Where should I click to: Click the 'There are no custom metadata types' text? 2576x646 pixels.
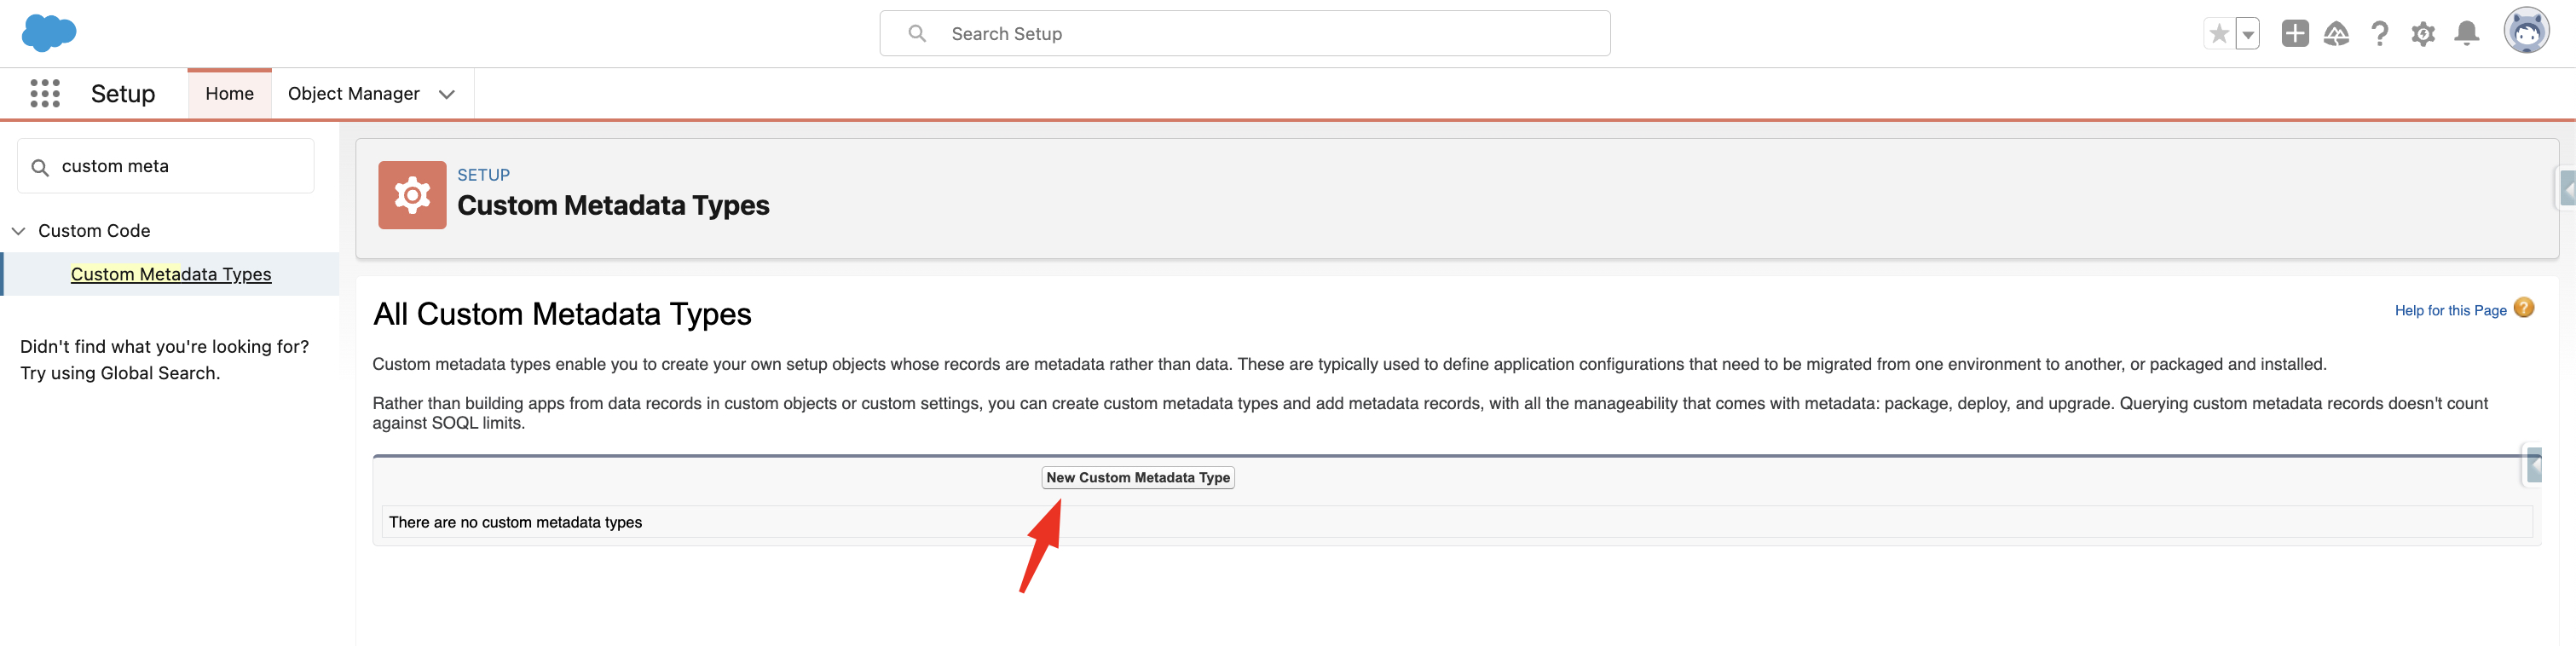515,522
